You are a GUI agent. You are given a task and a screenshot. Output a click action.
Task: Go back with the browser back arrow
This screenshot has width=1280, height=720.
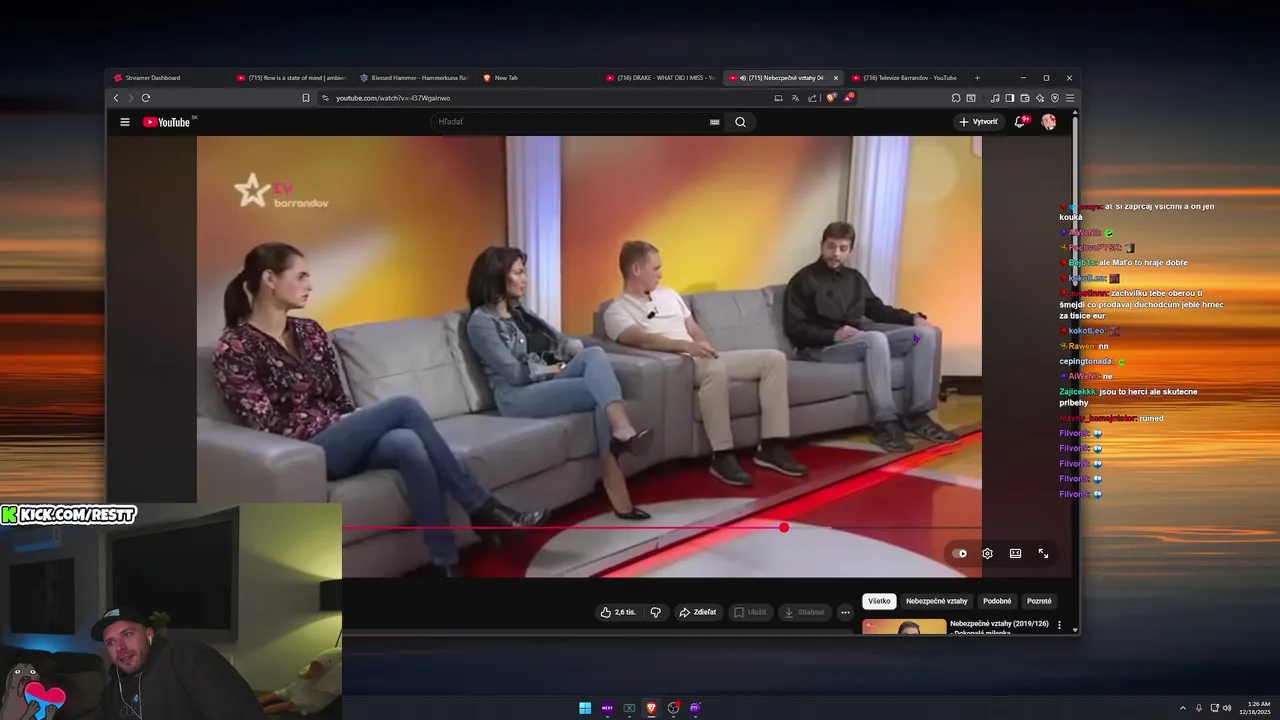pyautogui.click(x=116, y=98)
